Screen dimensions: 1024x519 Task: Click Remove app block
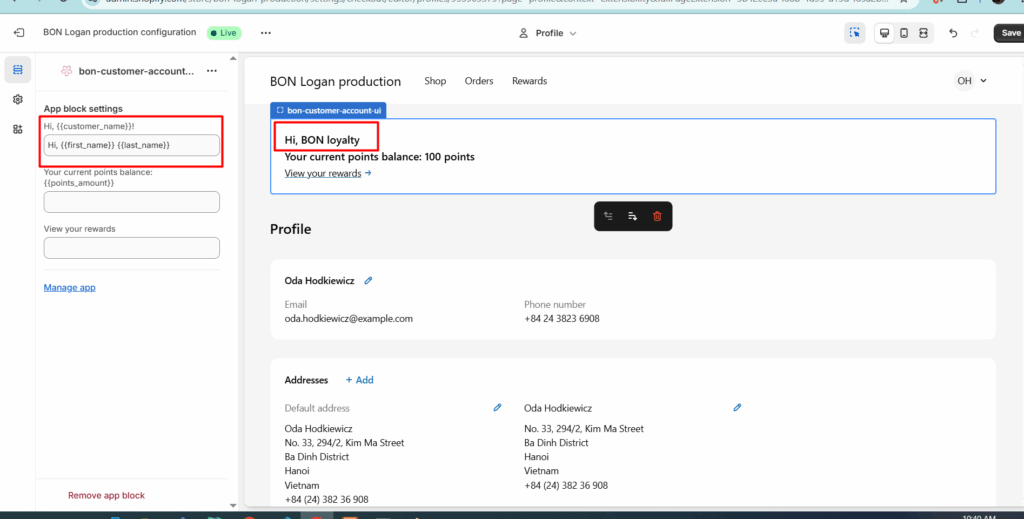(x=106, y=495)
